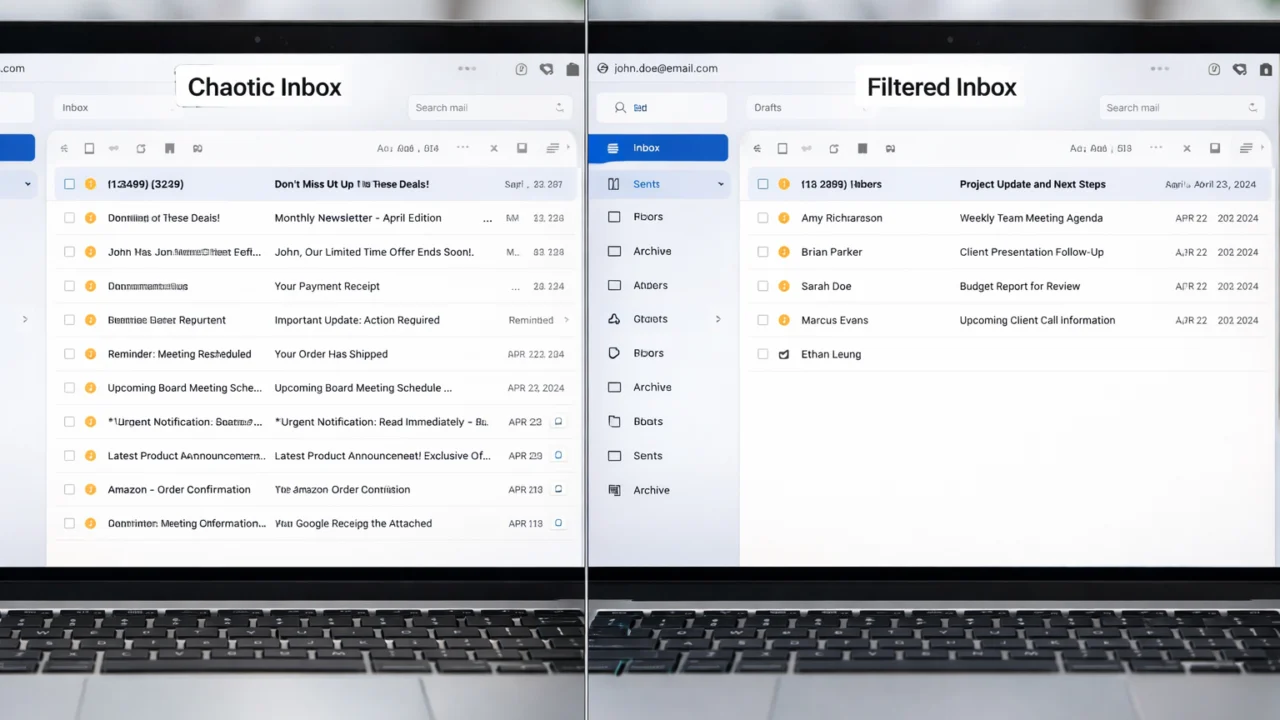Click the more options ellipsis in the filtered toolbar
Image resolution: width=1280 pixels, height=720 pixels.
1155,148
